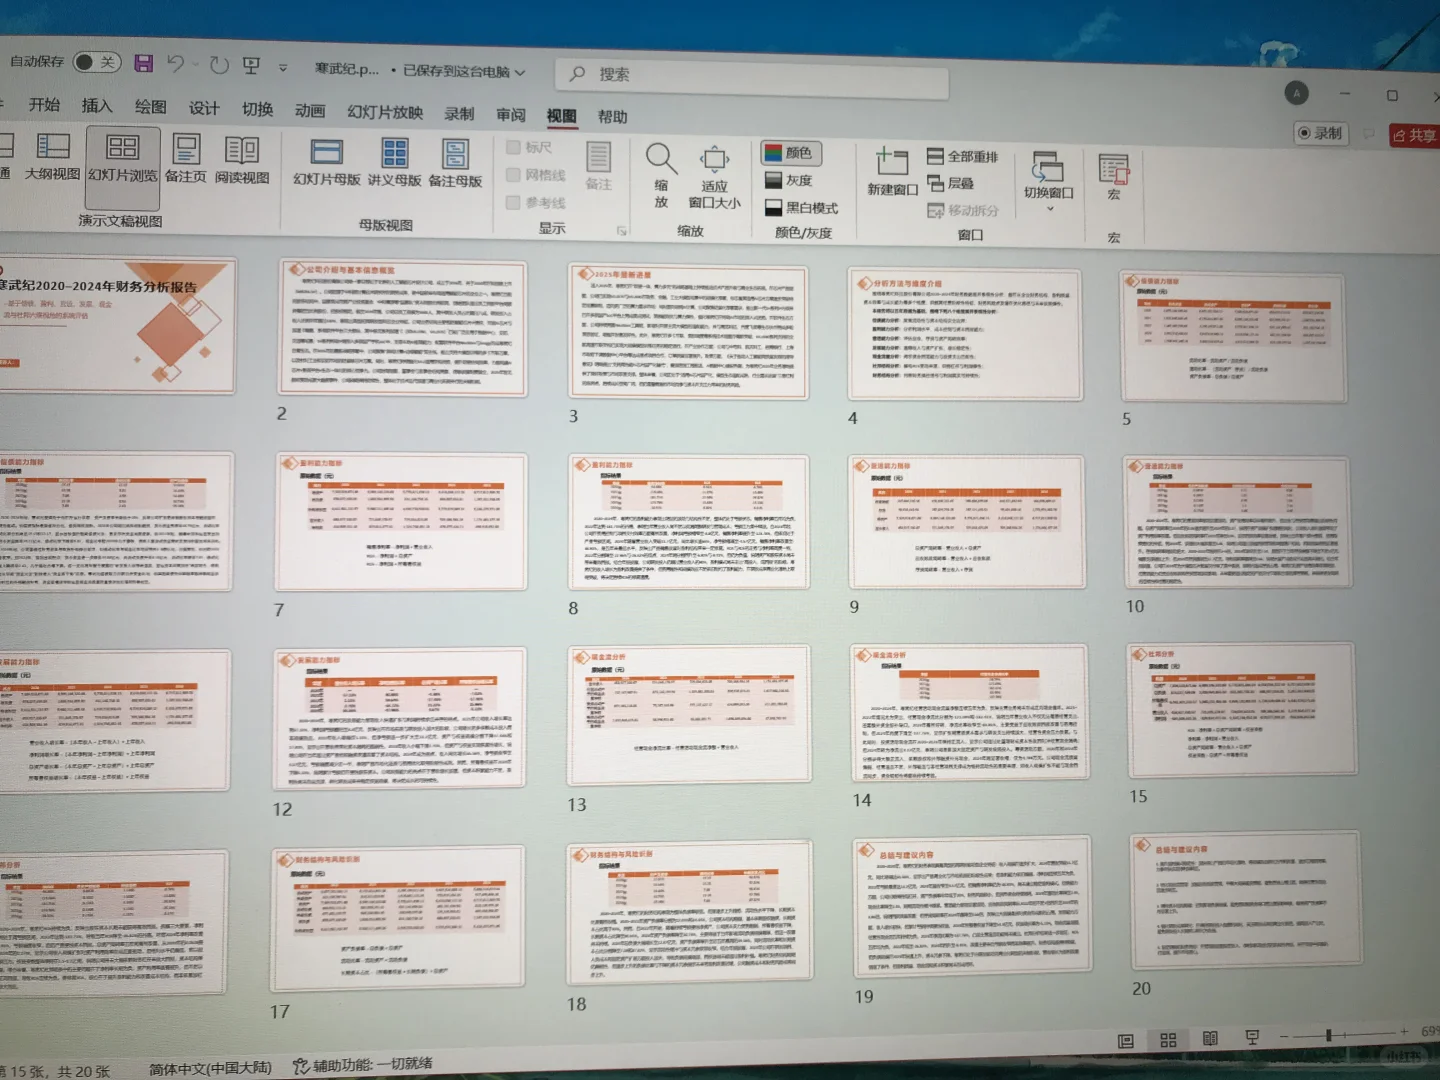Click the zoom in plus button
Screen dimensions: 1440x1080
(x=1405, y=1031)
